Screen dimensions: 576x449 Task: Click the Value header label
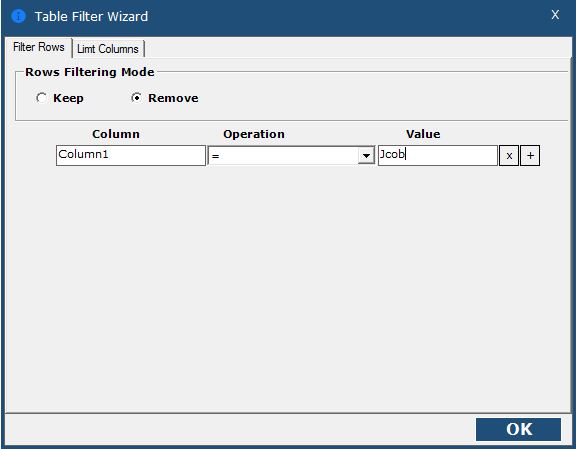[x=423, y=134]
